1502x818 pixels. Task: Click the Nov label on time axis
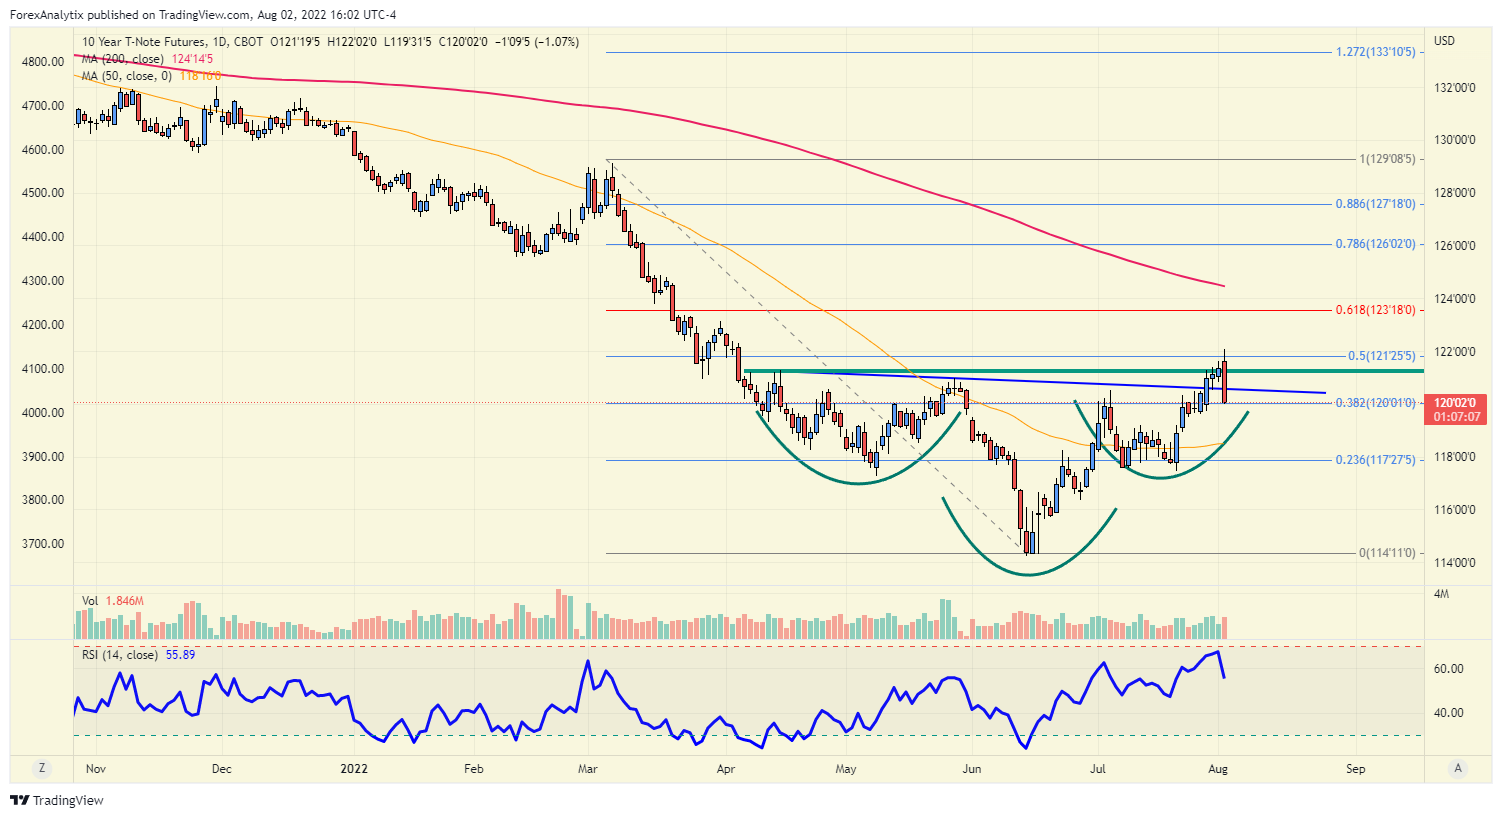(x=96, y=769)
